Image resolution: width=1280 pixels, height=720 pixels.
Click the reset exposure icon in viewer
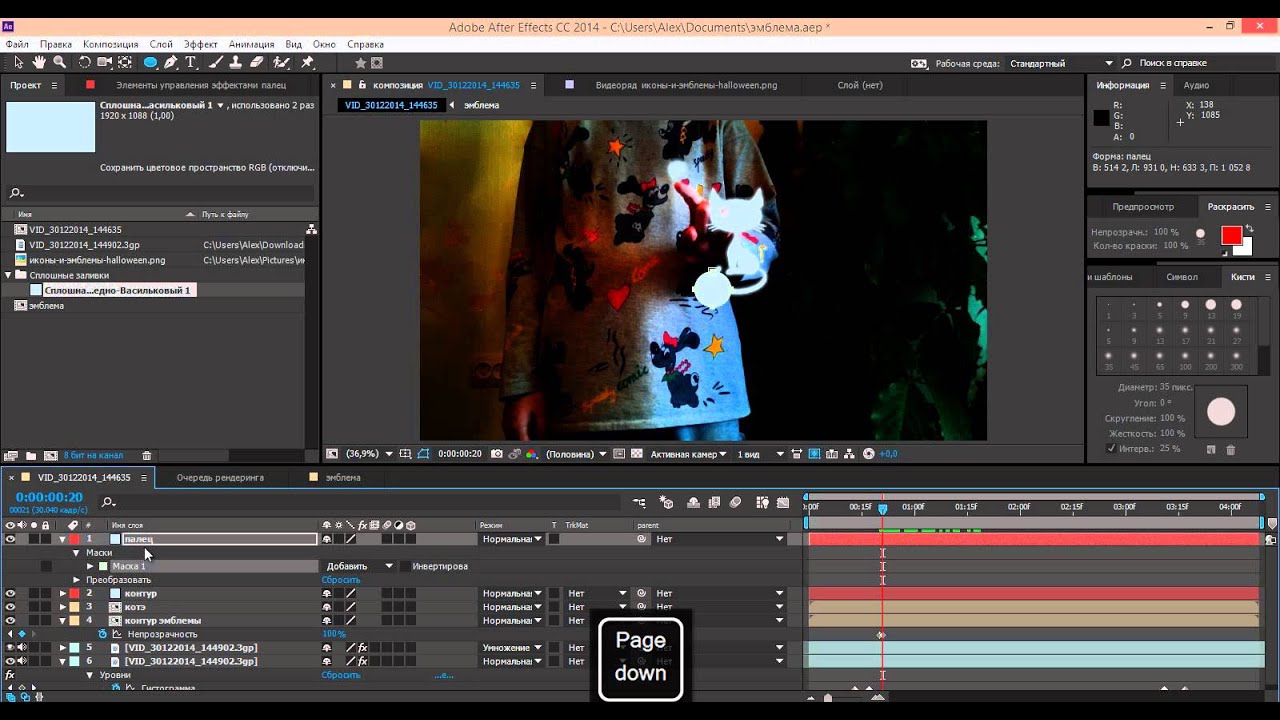tap(869, 454)
